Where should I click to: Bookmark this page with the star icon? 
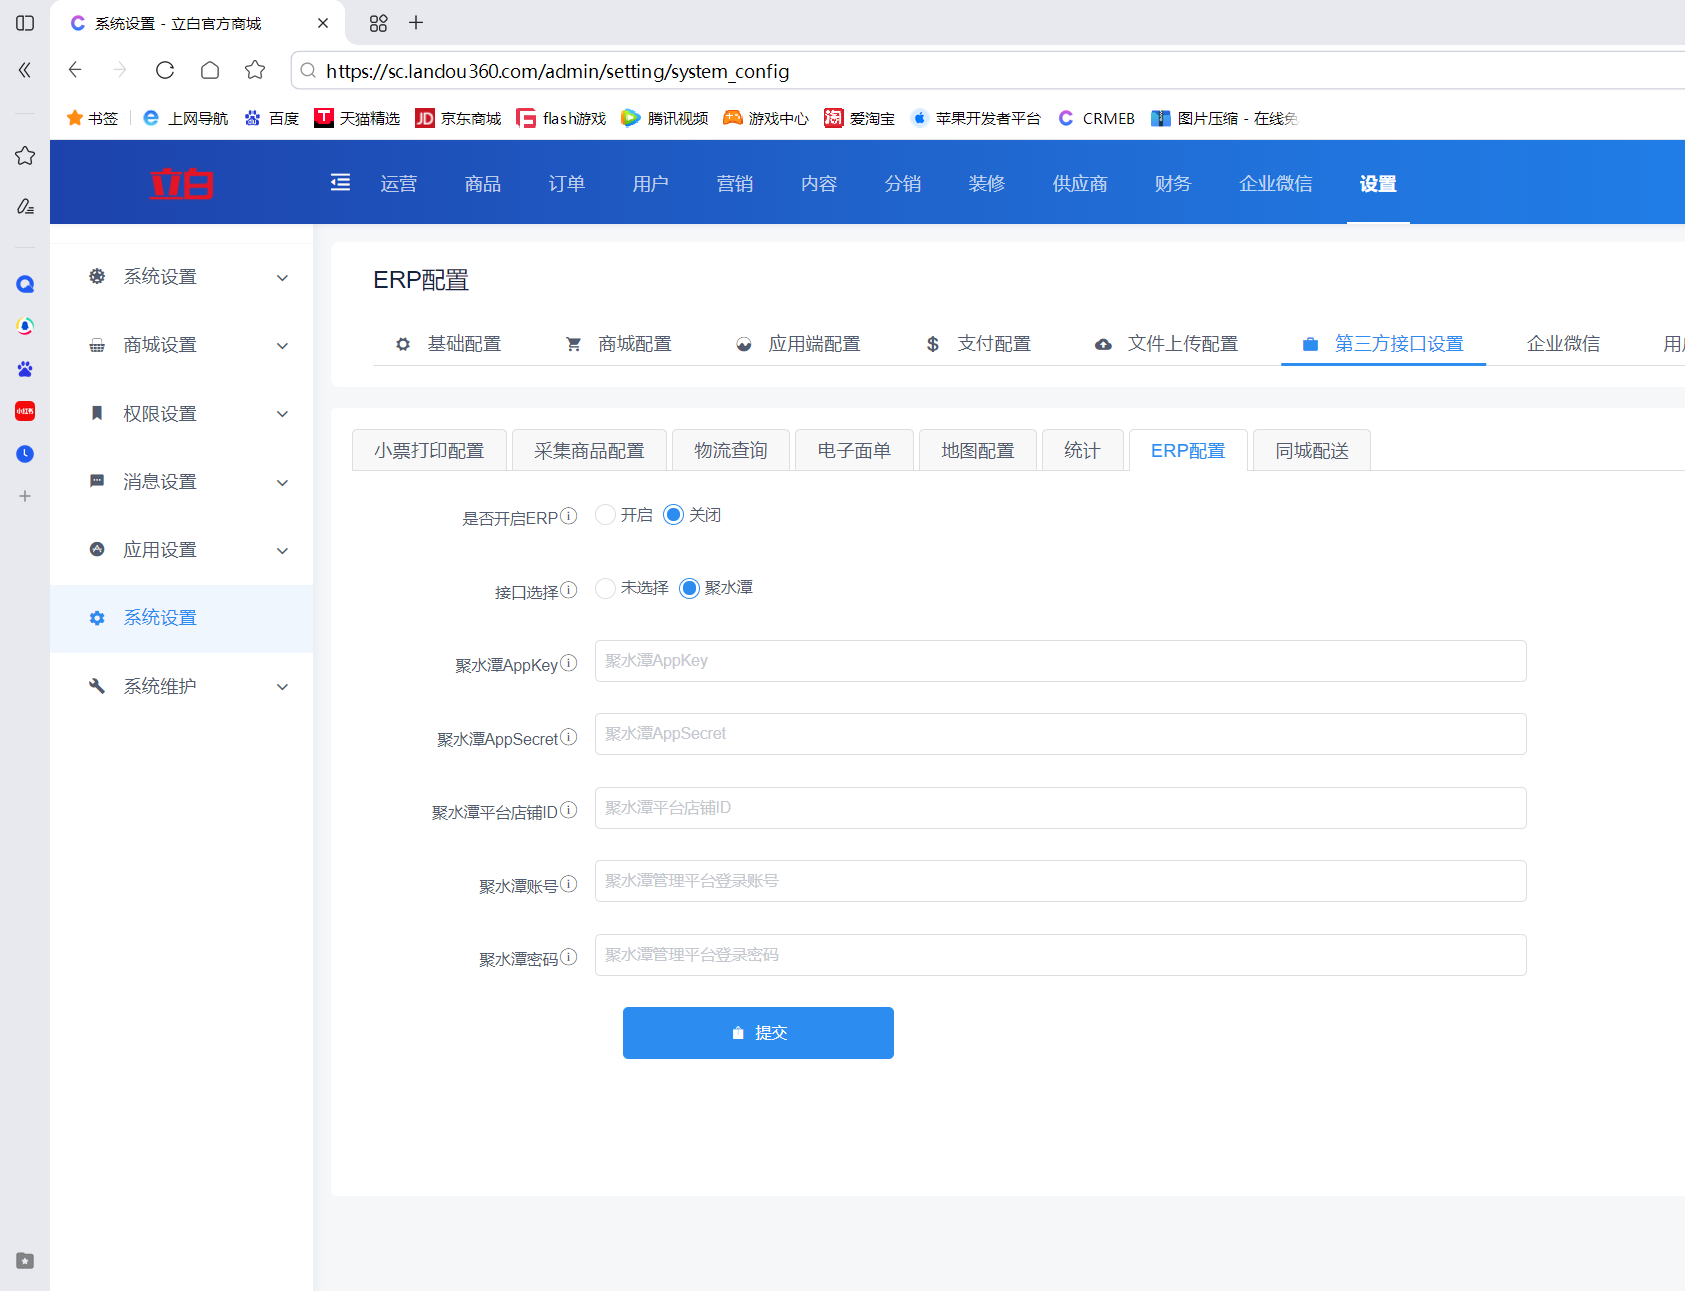[x=255, y=70]
